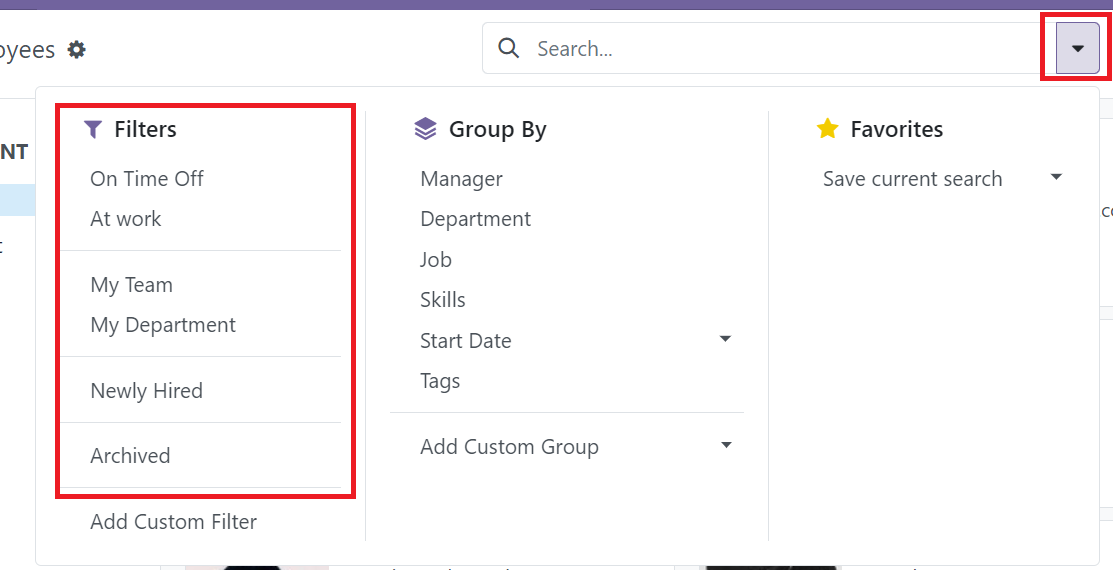Open the Add Custom Group dropdown

[726, 446]
